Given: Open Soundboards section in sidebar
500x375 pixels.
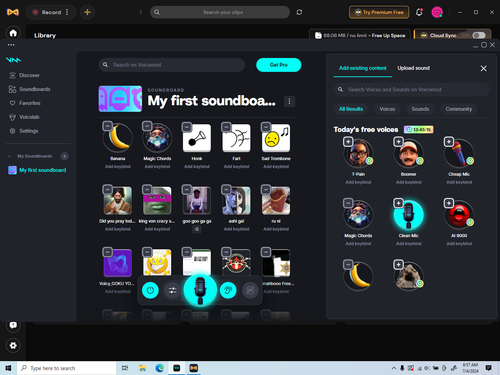Looking at the screenshot, I should [x=30, y=89].
